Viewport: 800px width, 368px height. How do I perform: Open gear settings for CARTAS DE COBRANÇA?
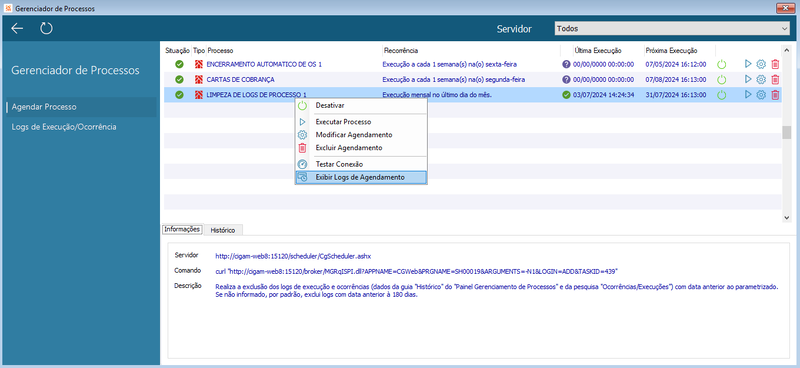point(761,80)
